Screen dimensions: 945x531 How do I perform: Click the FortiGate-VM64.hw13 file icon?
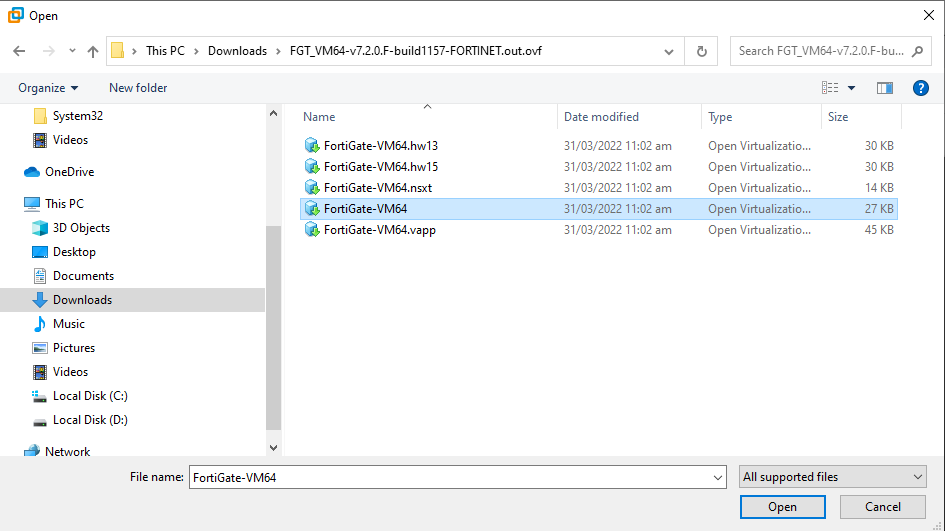[312, 145]
